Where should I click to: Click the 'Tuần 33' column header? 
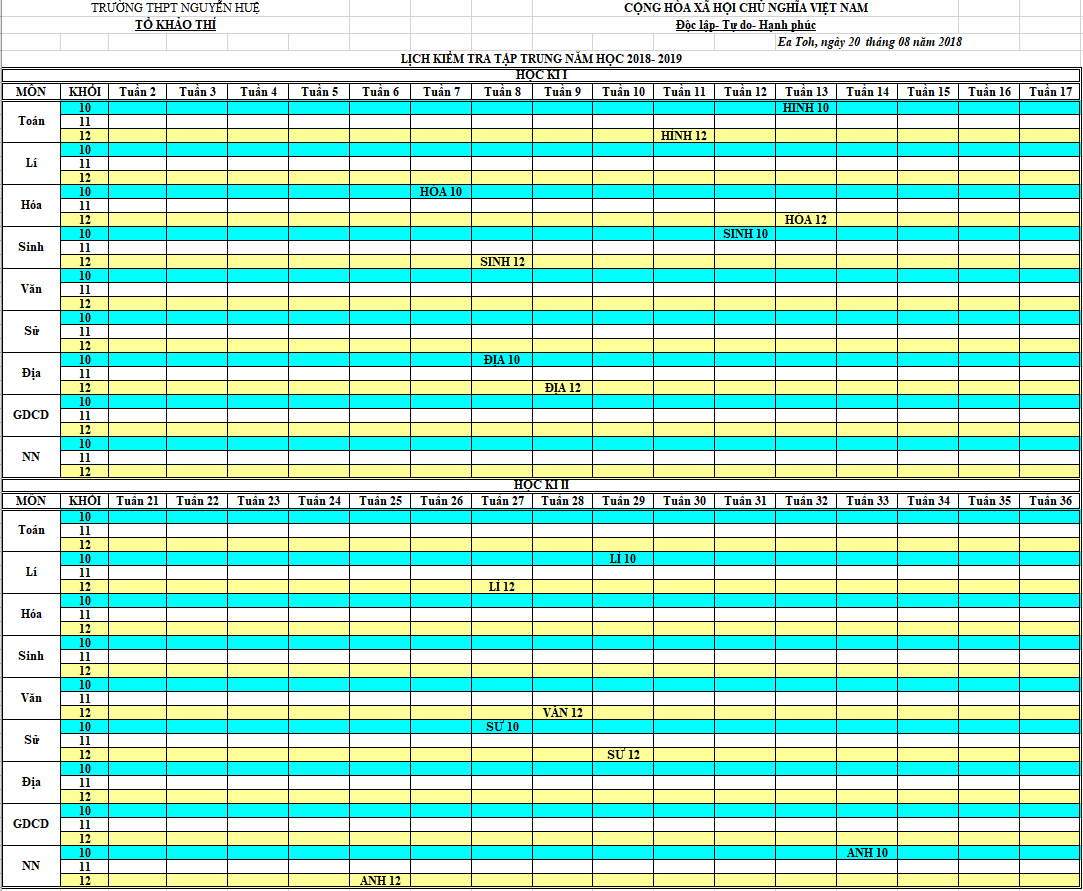(x=868, y=501)
